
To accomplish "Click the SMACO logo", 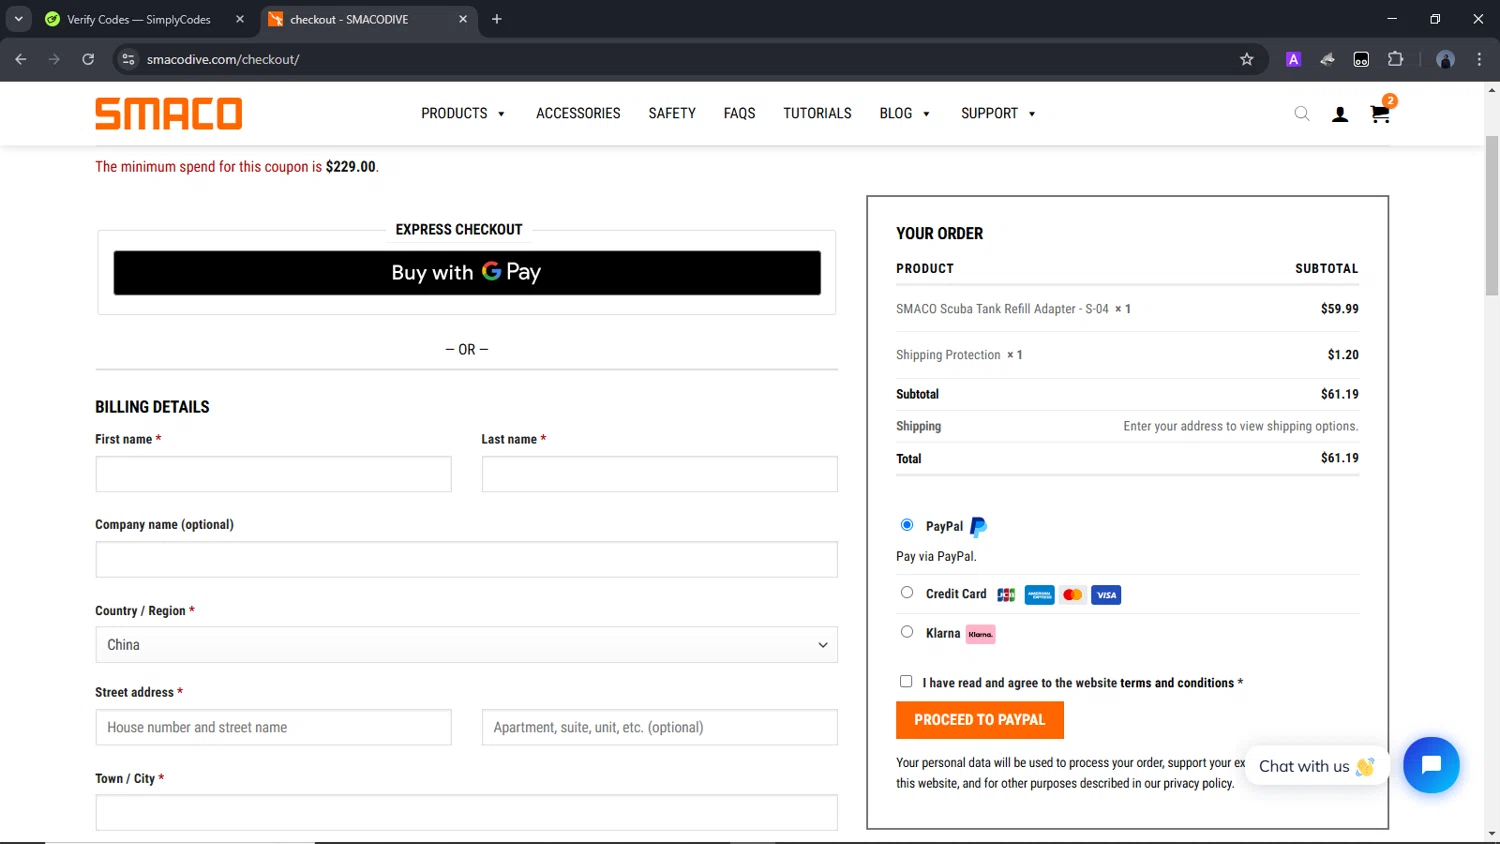I will [x=168, y=113].
